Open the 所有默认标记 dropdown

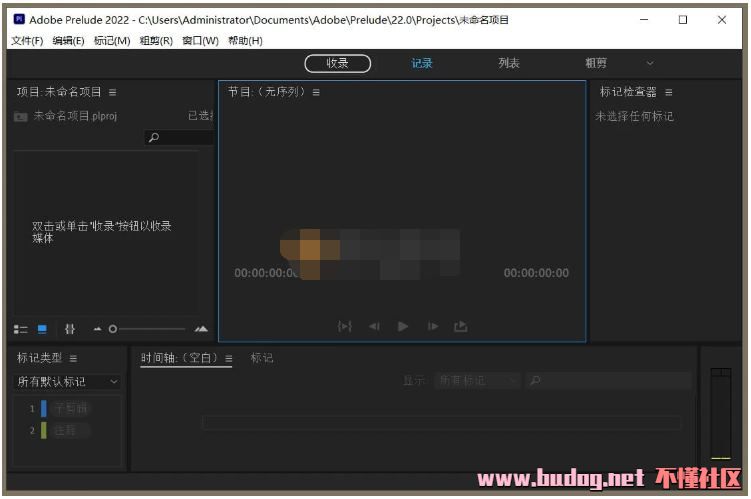pos(67,382)
